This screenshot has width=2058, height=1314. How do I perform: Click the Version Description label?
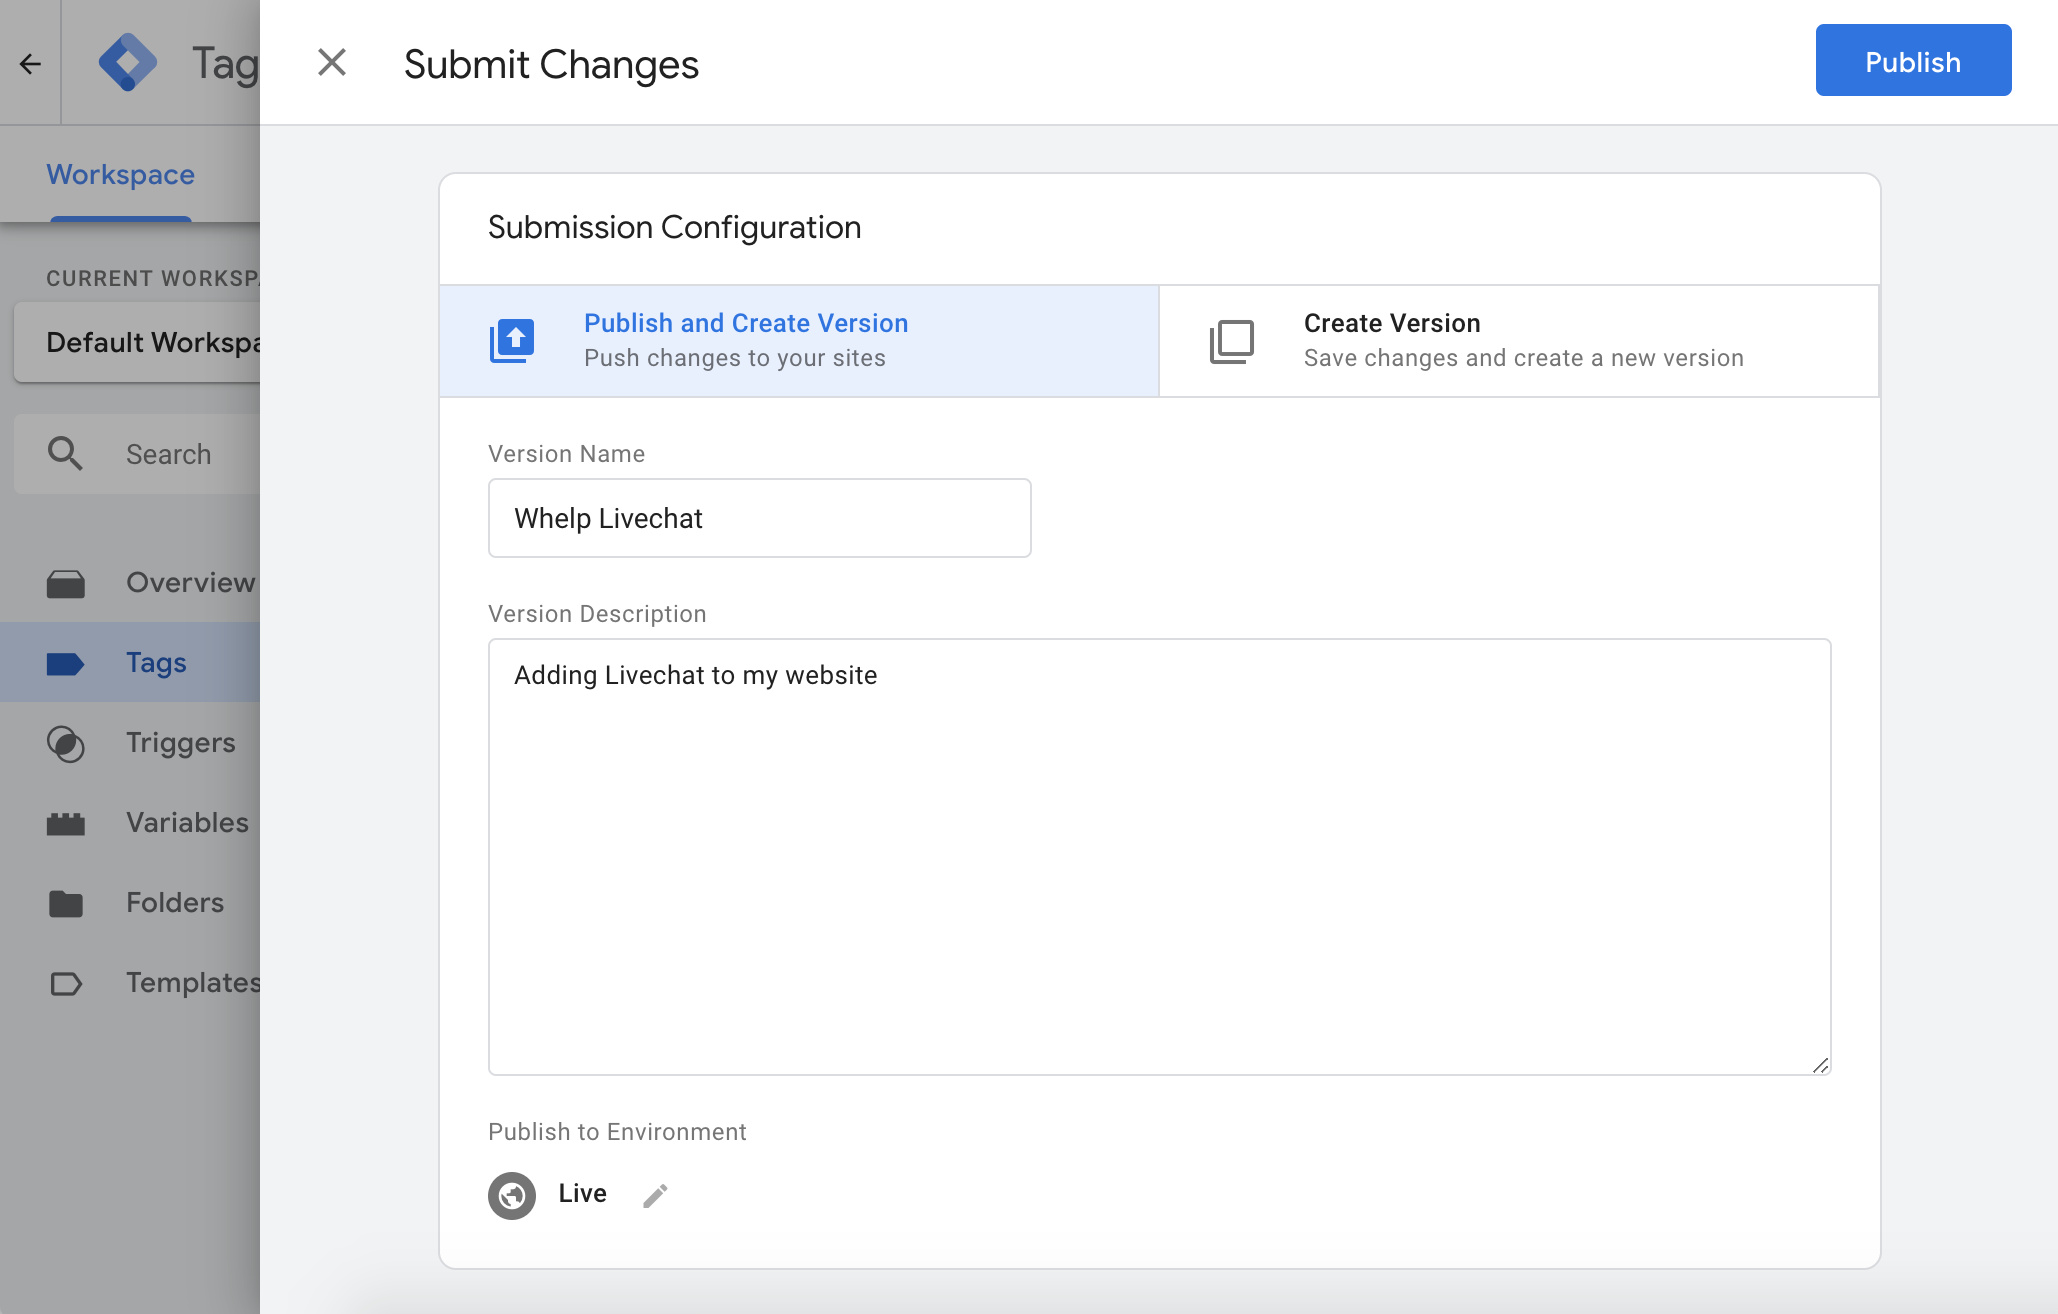[597, 614]
